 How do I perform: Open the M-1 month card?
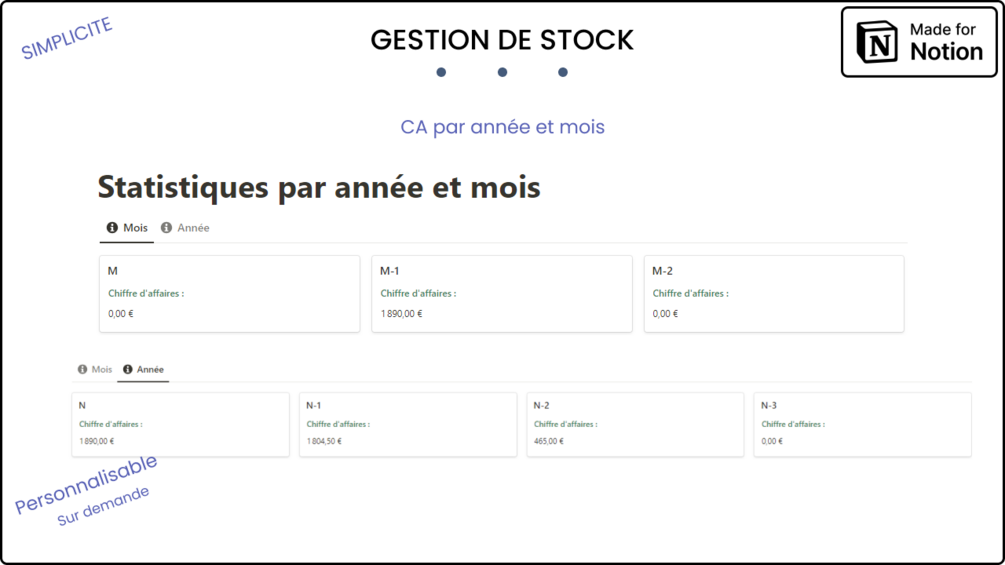[502, 293]
